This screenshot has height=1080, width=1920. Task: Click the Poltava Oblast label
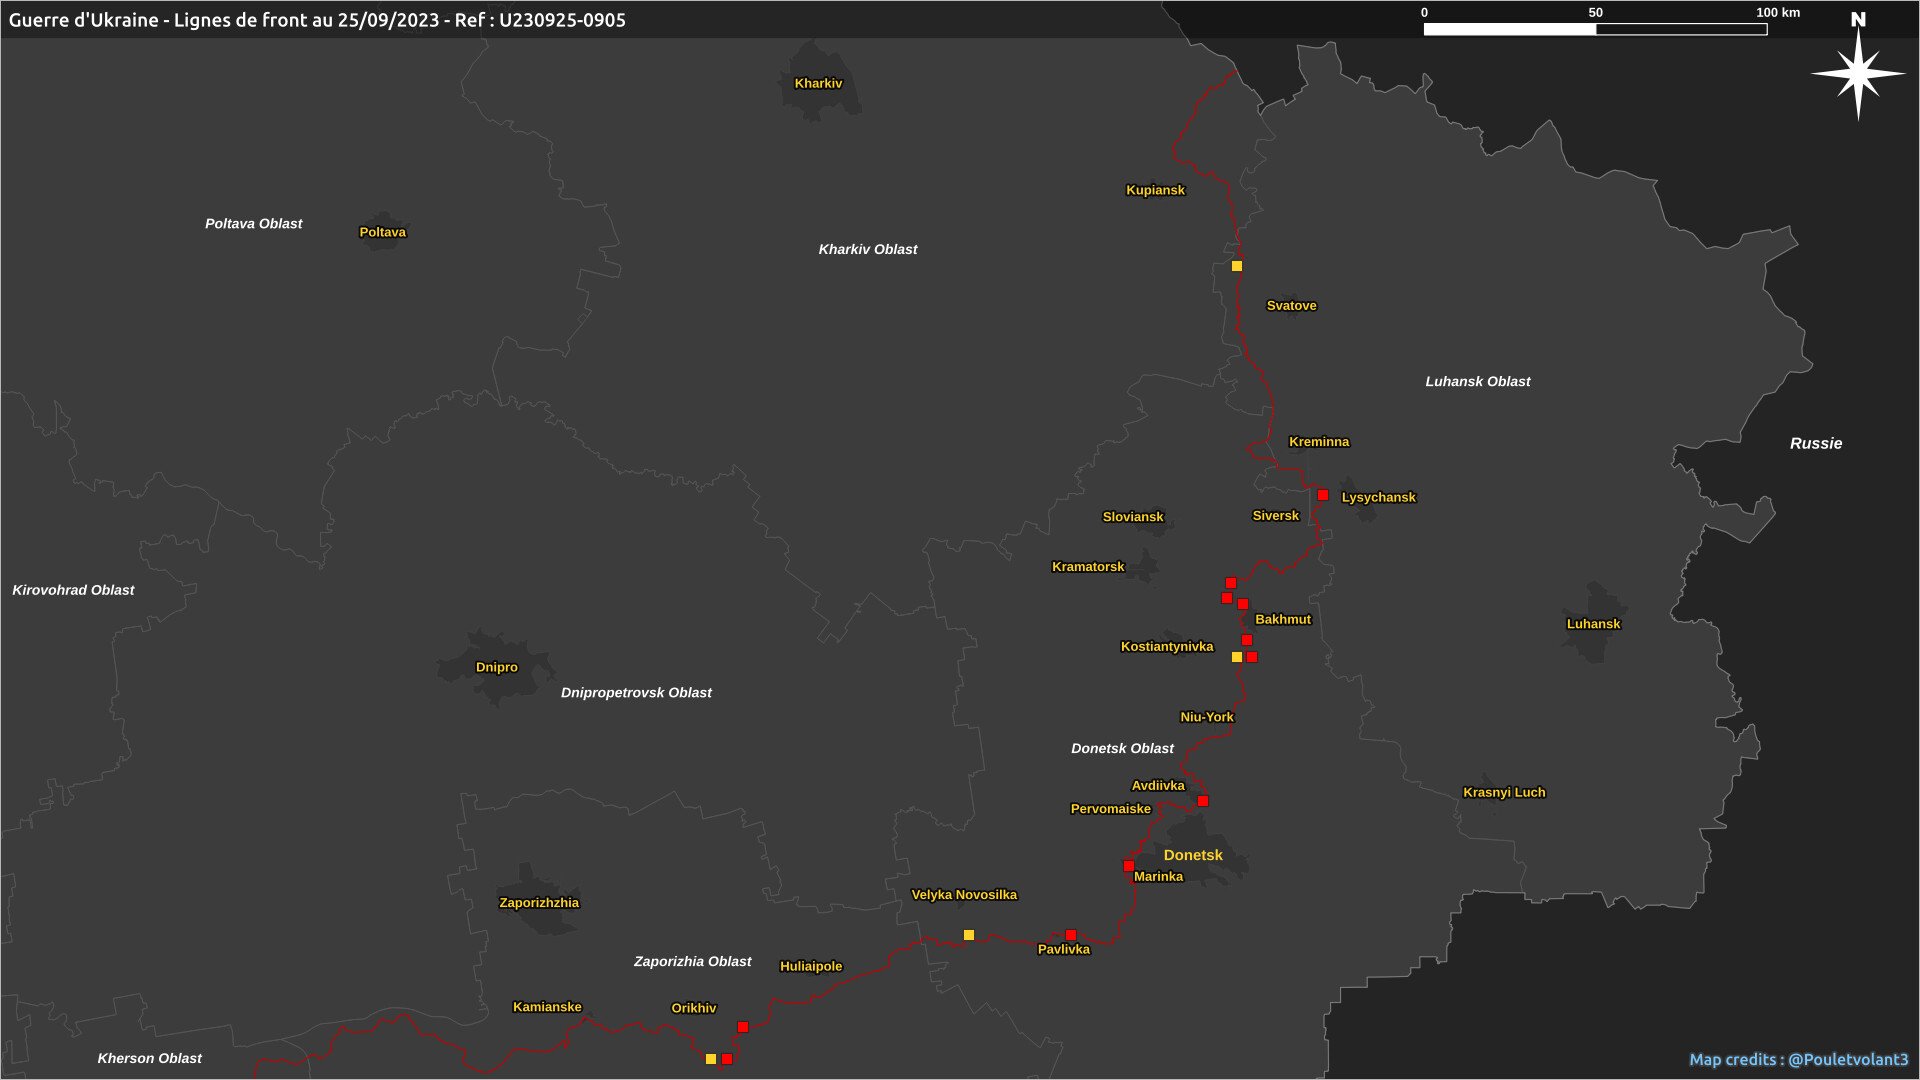pyautogui.click(x=254, y=223)
